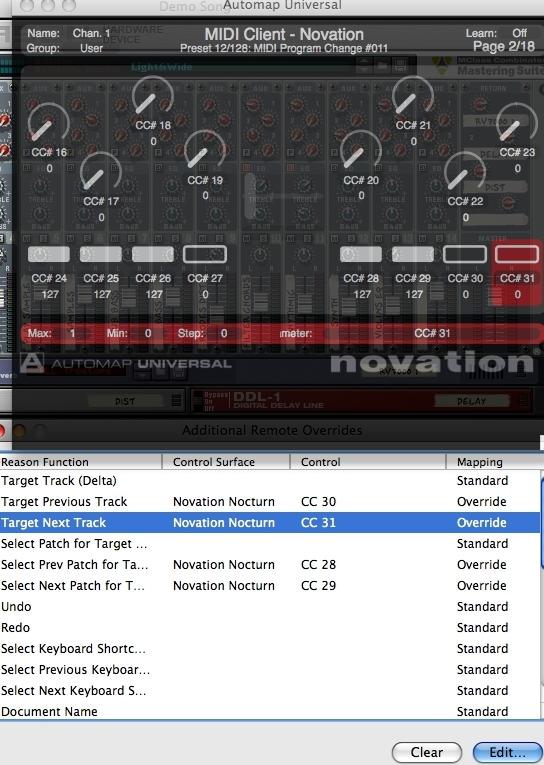Select the highlighted Target Next Track row
This screenshot has height=765, width=544.
(270, 523)
